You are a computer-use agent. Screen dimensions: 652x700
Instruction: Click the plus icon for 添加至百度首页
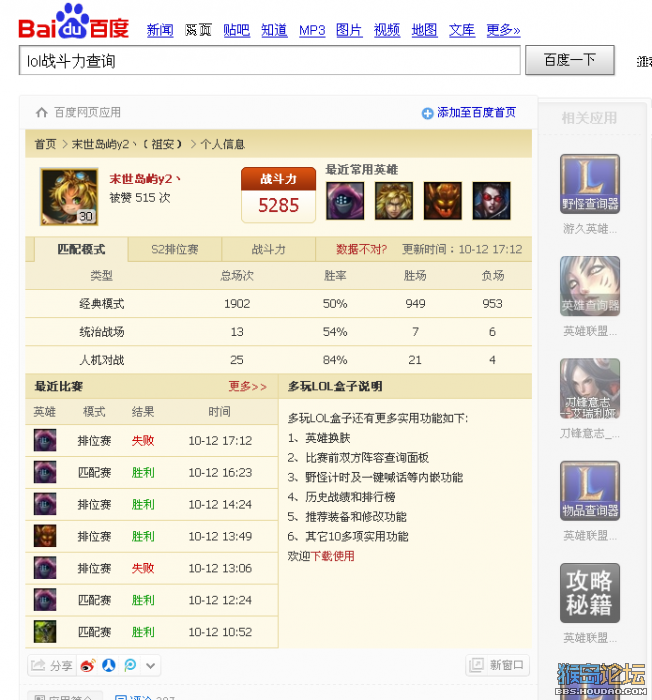point(427,113)
